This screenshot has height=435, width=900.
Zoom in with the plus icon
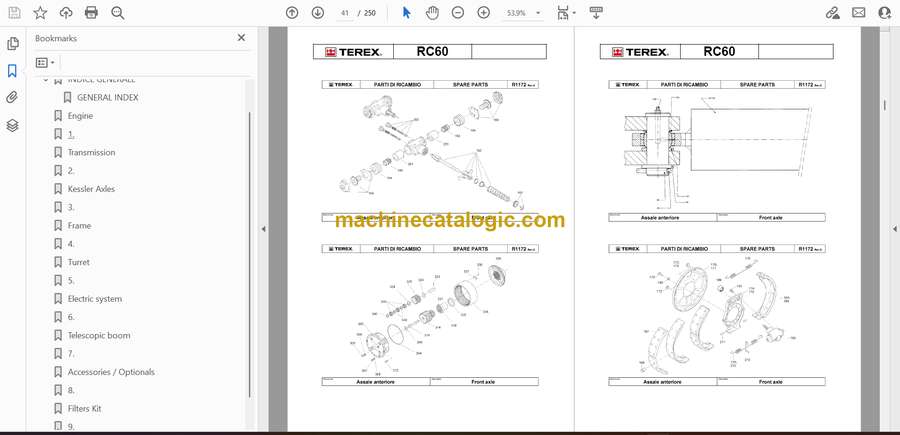pos(484,13)
